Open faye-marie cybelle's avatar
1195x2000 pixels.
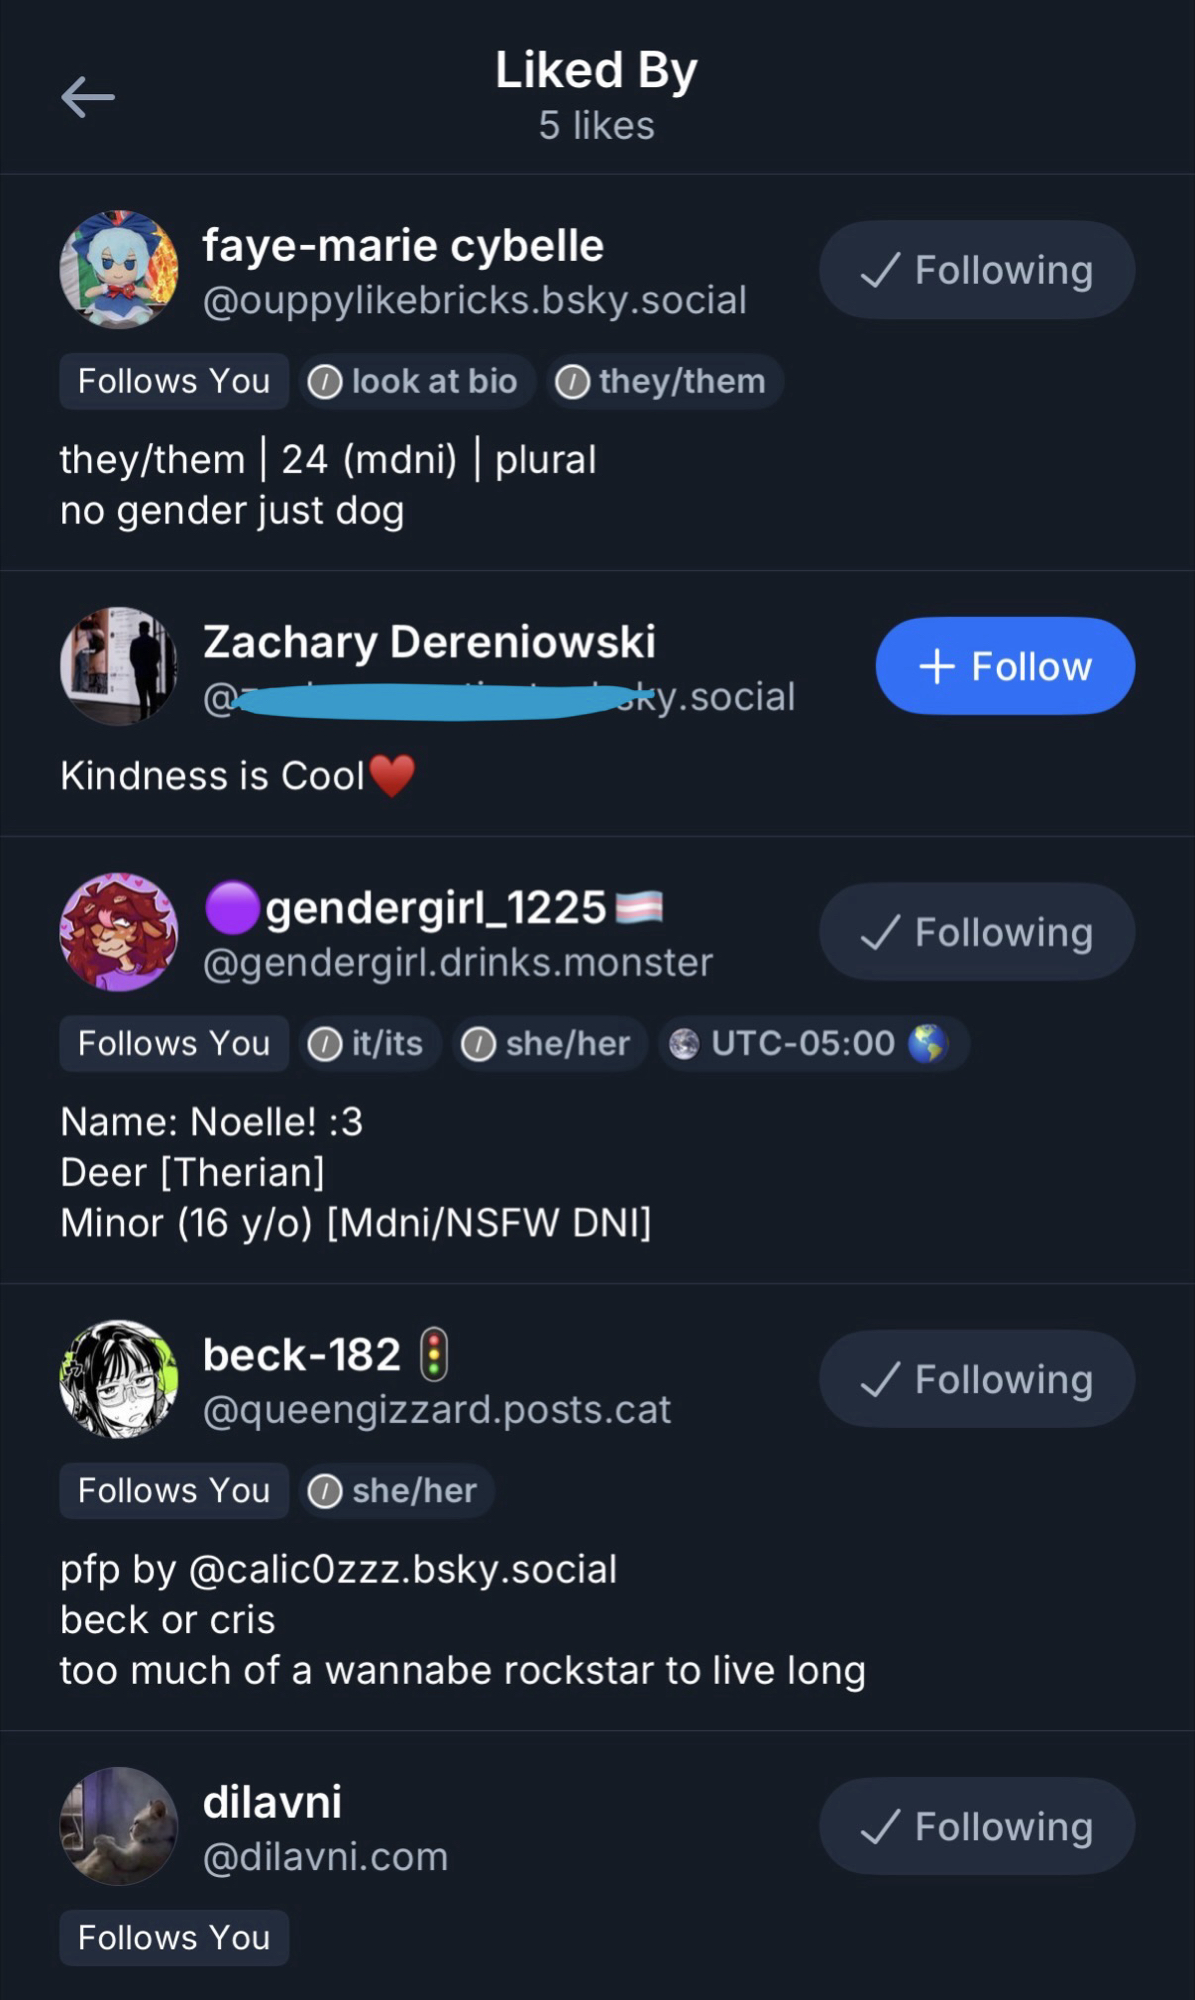(x=119, y=270)
